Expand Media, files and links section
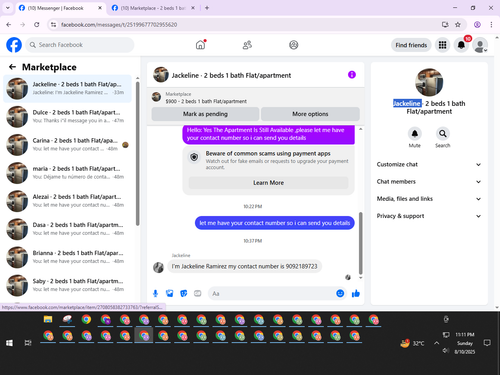The image size is (500, 375). click(x=429, y=199)
